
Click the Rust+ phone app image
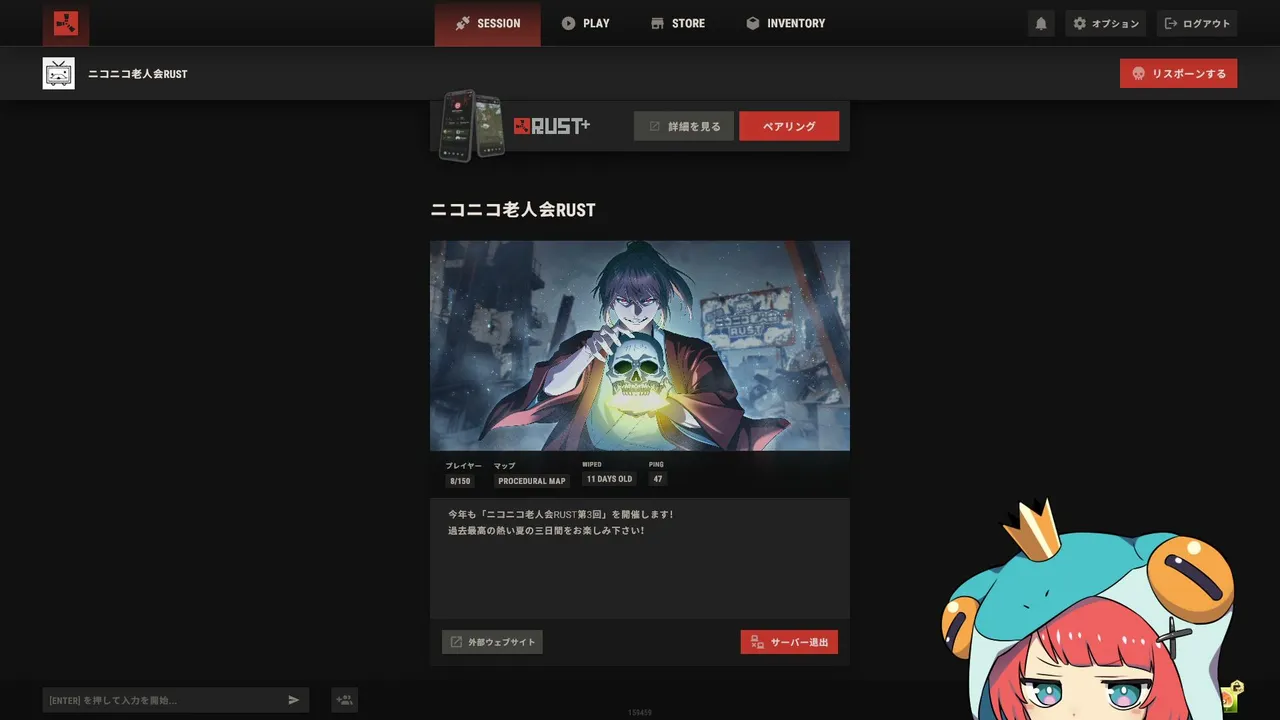tap(472, 125)
